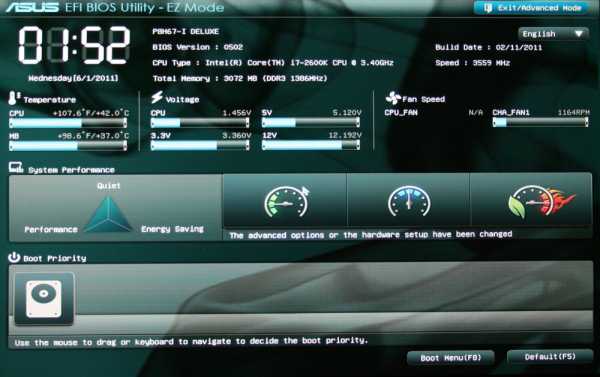Select the green energy saving gauge icon

pyautogui.click(x=286, y=202)
